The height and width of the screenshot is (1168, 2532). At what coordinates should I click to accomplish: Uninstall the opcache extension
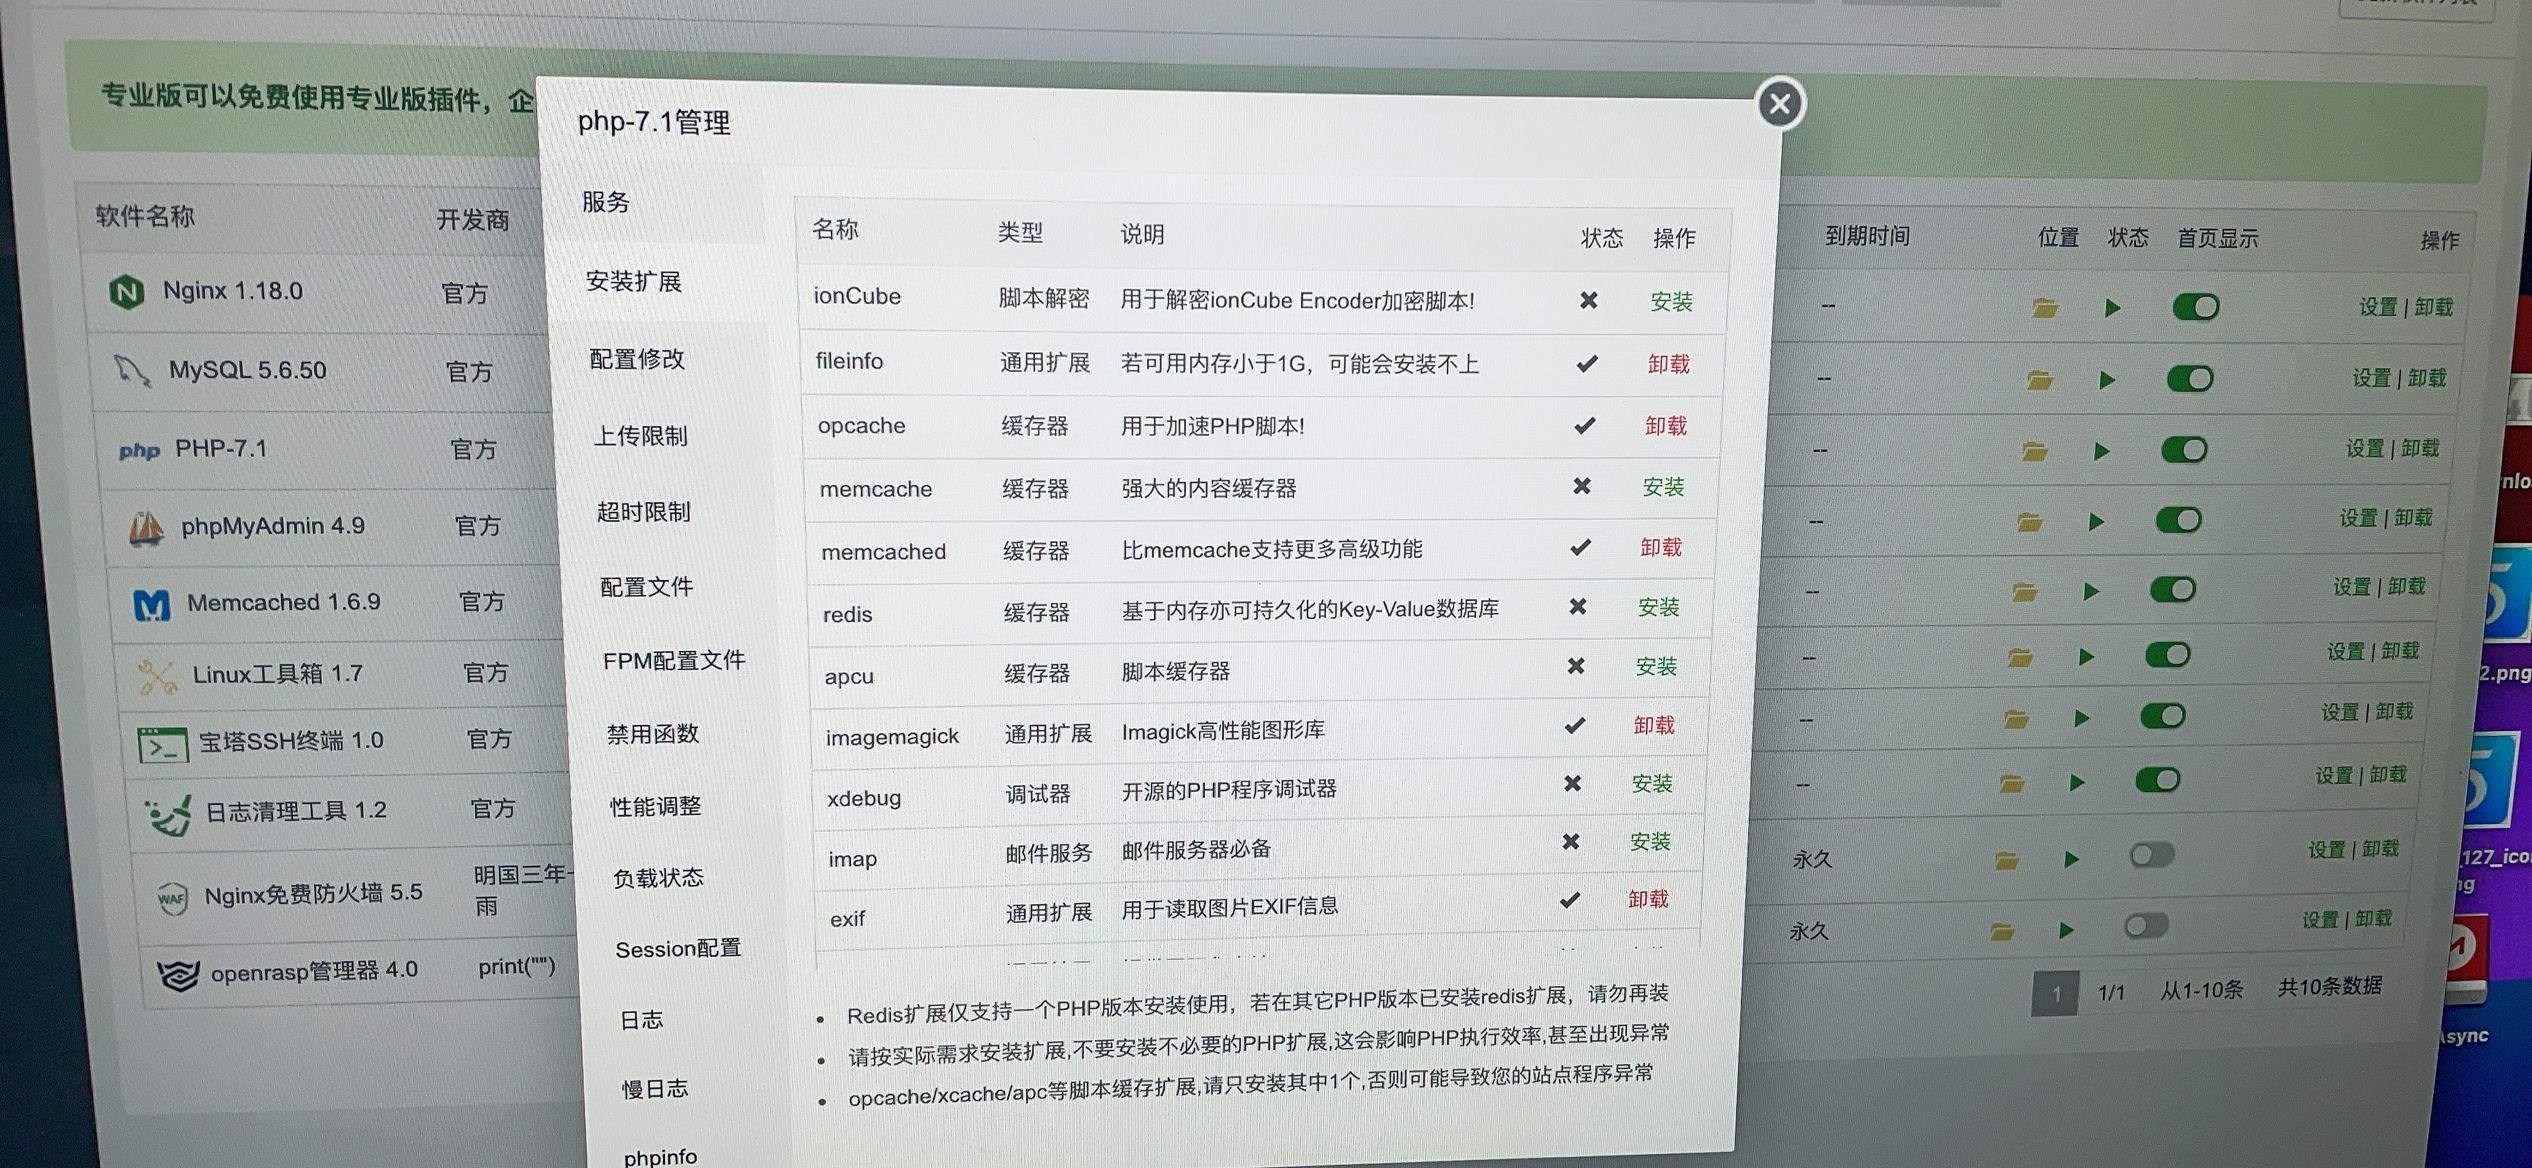click(1666, 426)
